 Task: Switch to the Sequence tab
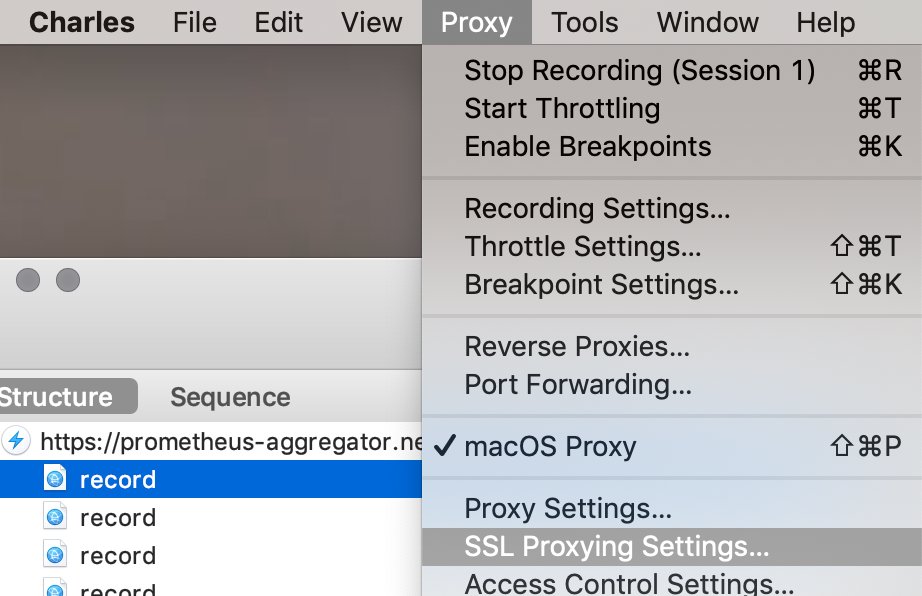[x=230, y=397]
